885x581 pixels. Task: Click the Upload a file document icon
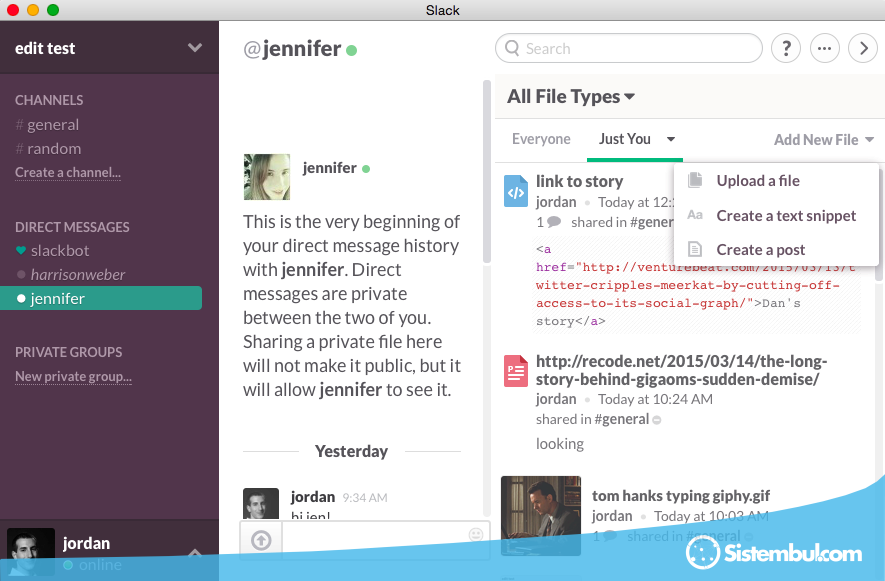coord(695,181)
